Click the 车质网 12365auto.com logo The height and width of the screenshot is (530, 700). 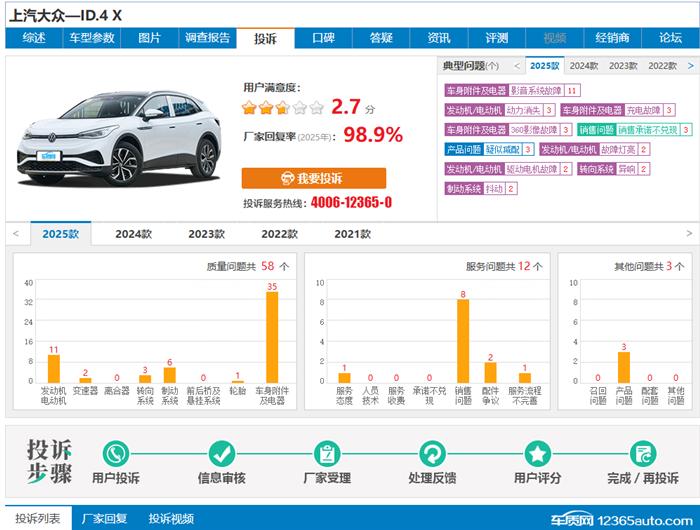[608, 520]
